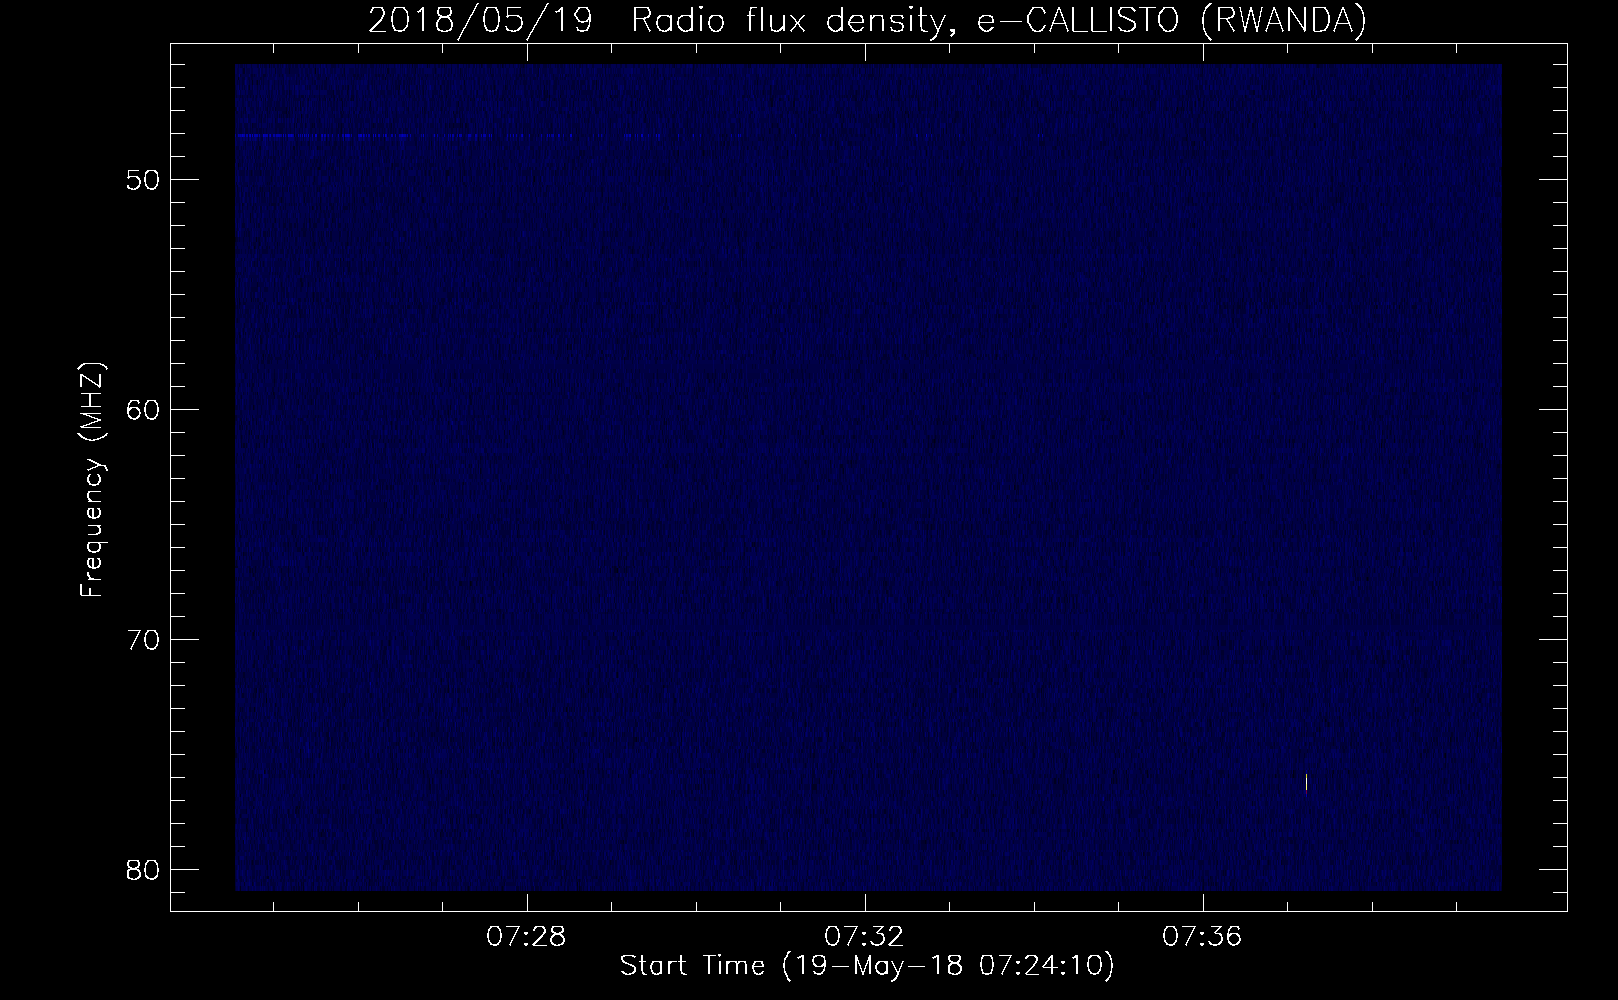Click the bright white spike near 07:37
This screenshot has height=1000, width=1618.
1306,781
